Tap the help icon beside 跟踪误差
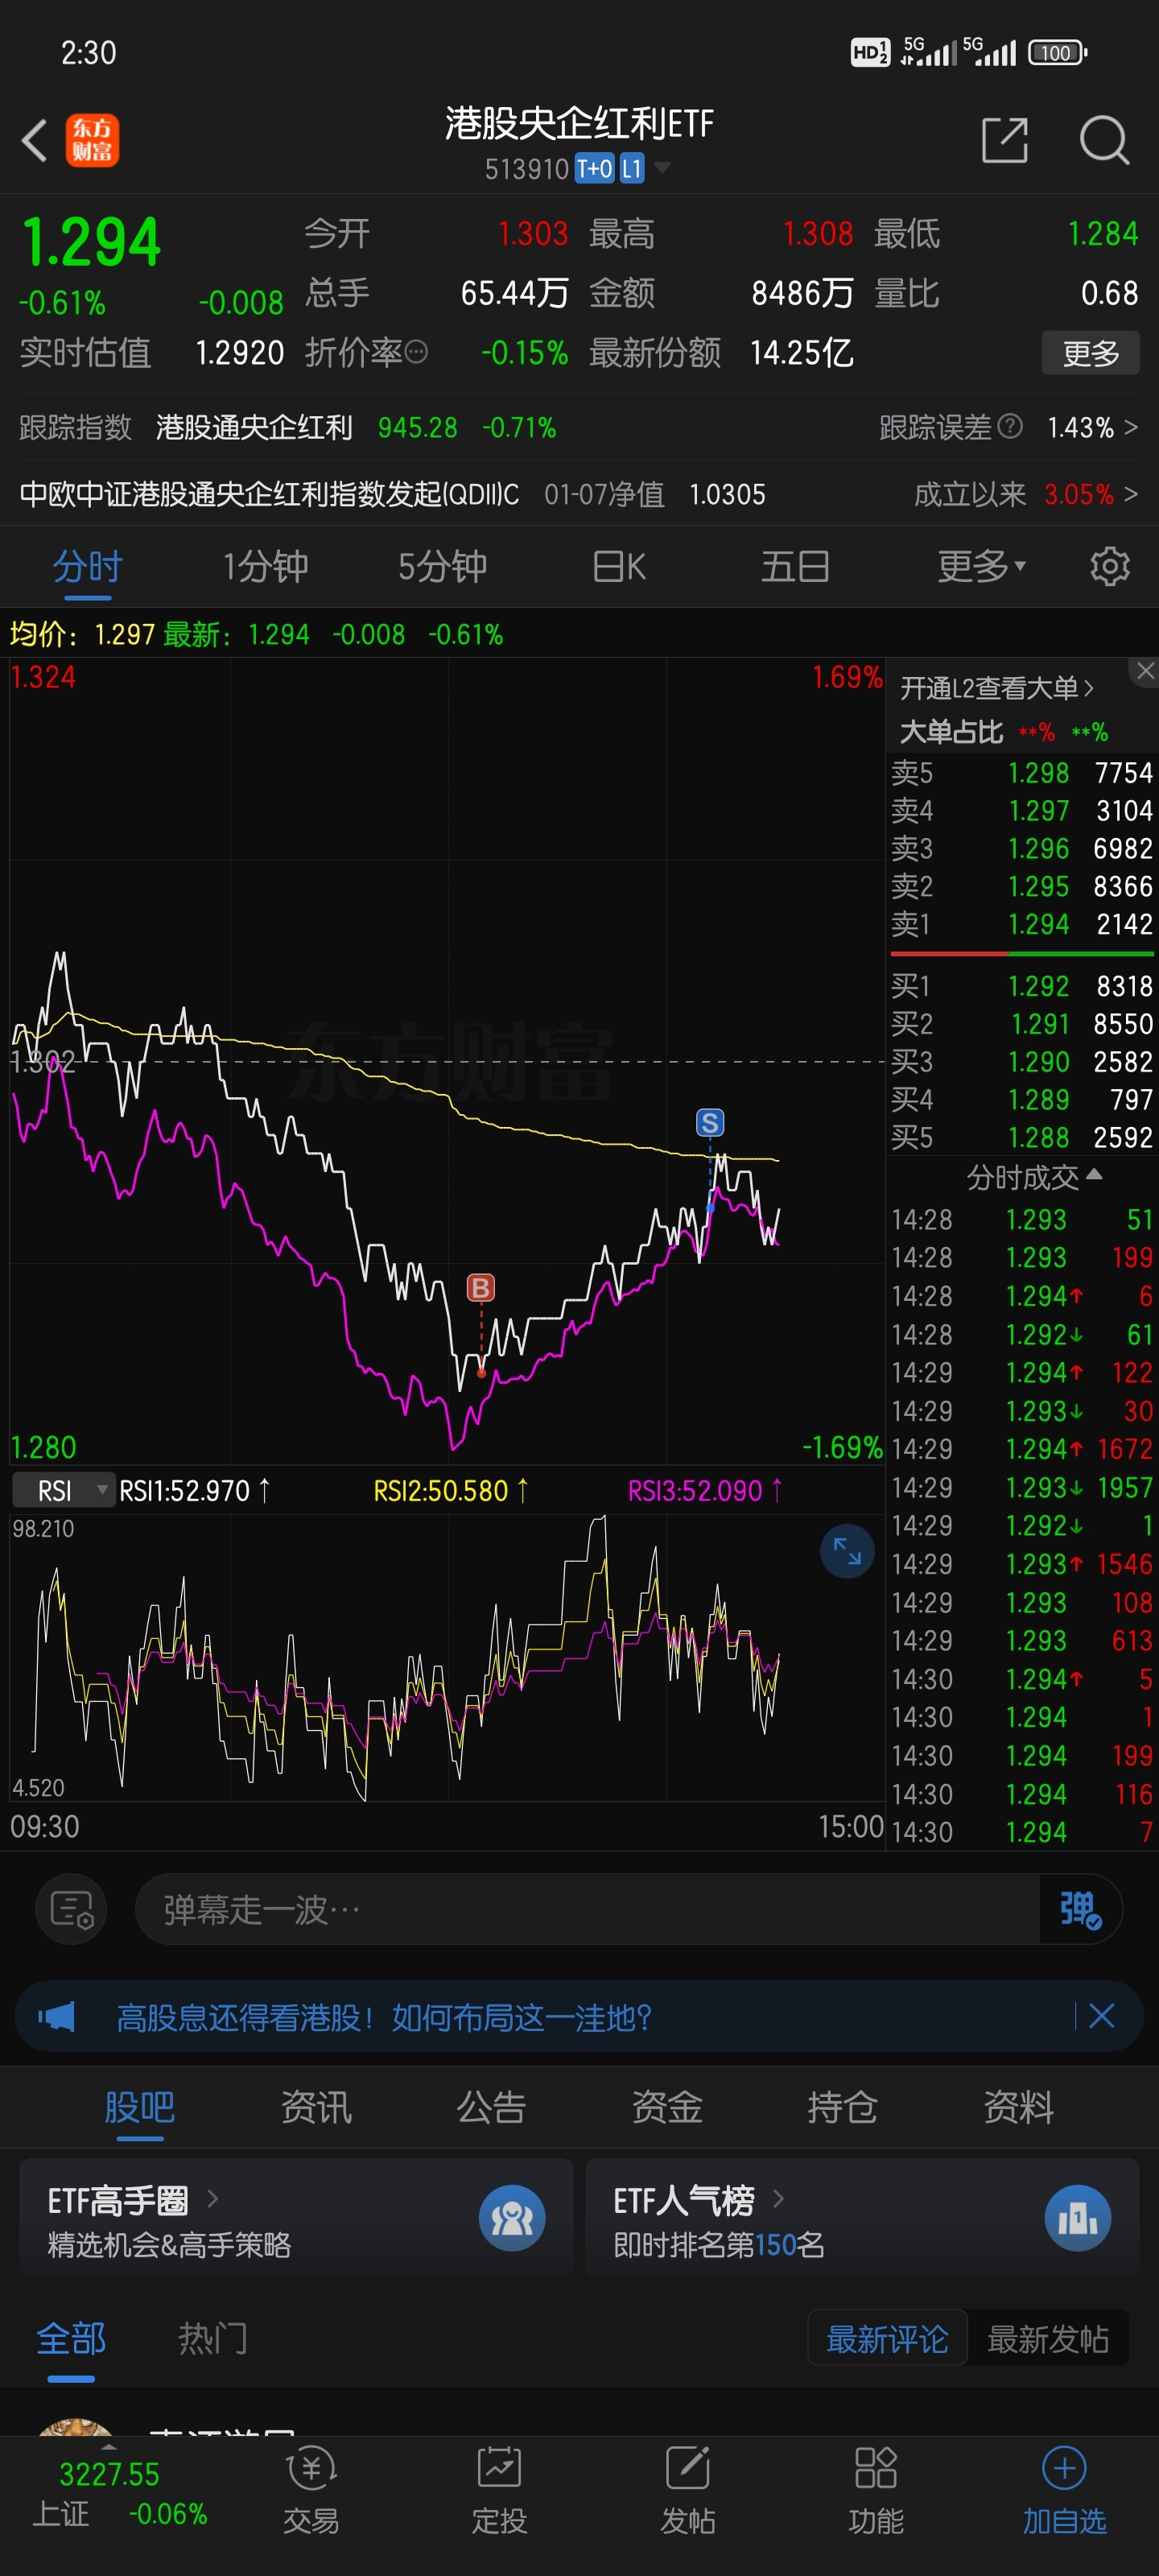The image size is (1159, 2576). point(1010,426)
